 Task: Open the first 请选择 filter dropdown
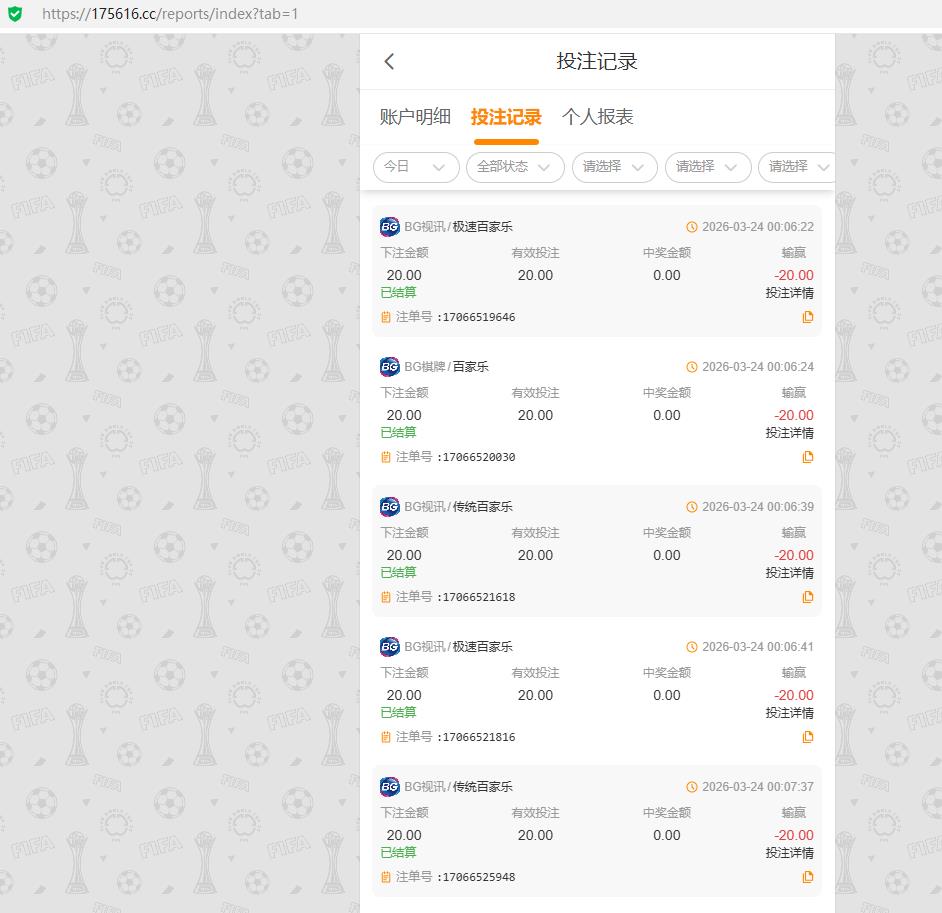click(614, 167)
